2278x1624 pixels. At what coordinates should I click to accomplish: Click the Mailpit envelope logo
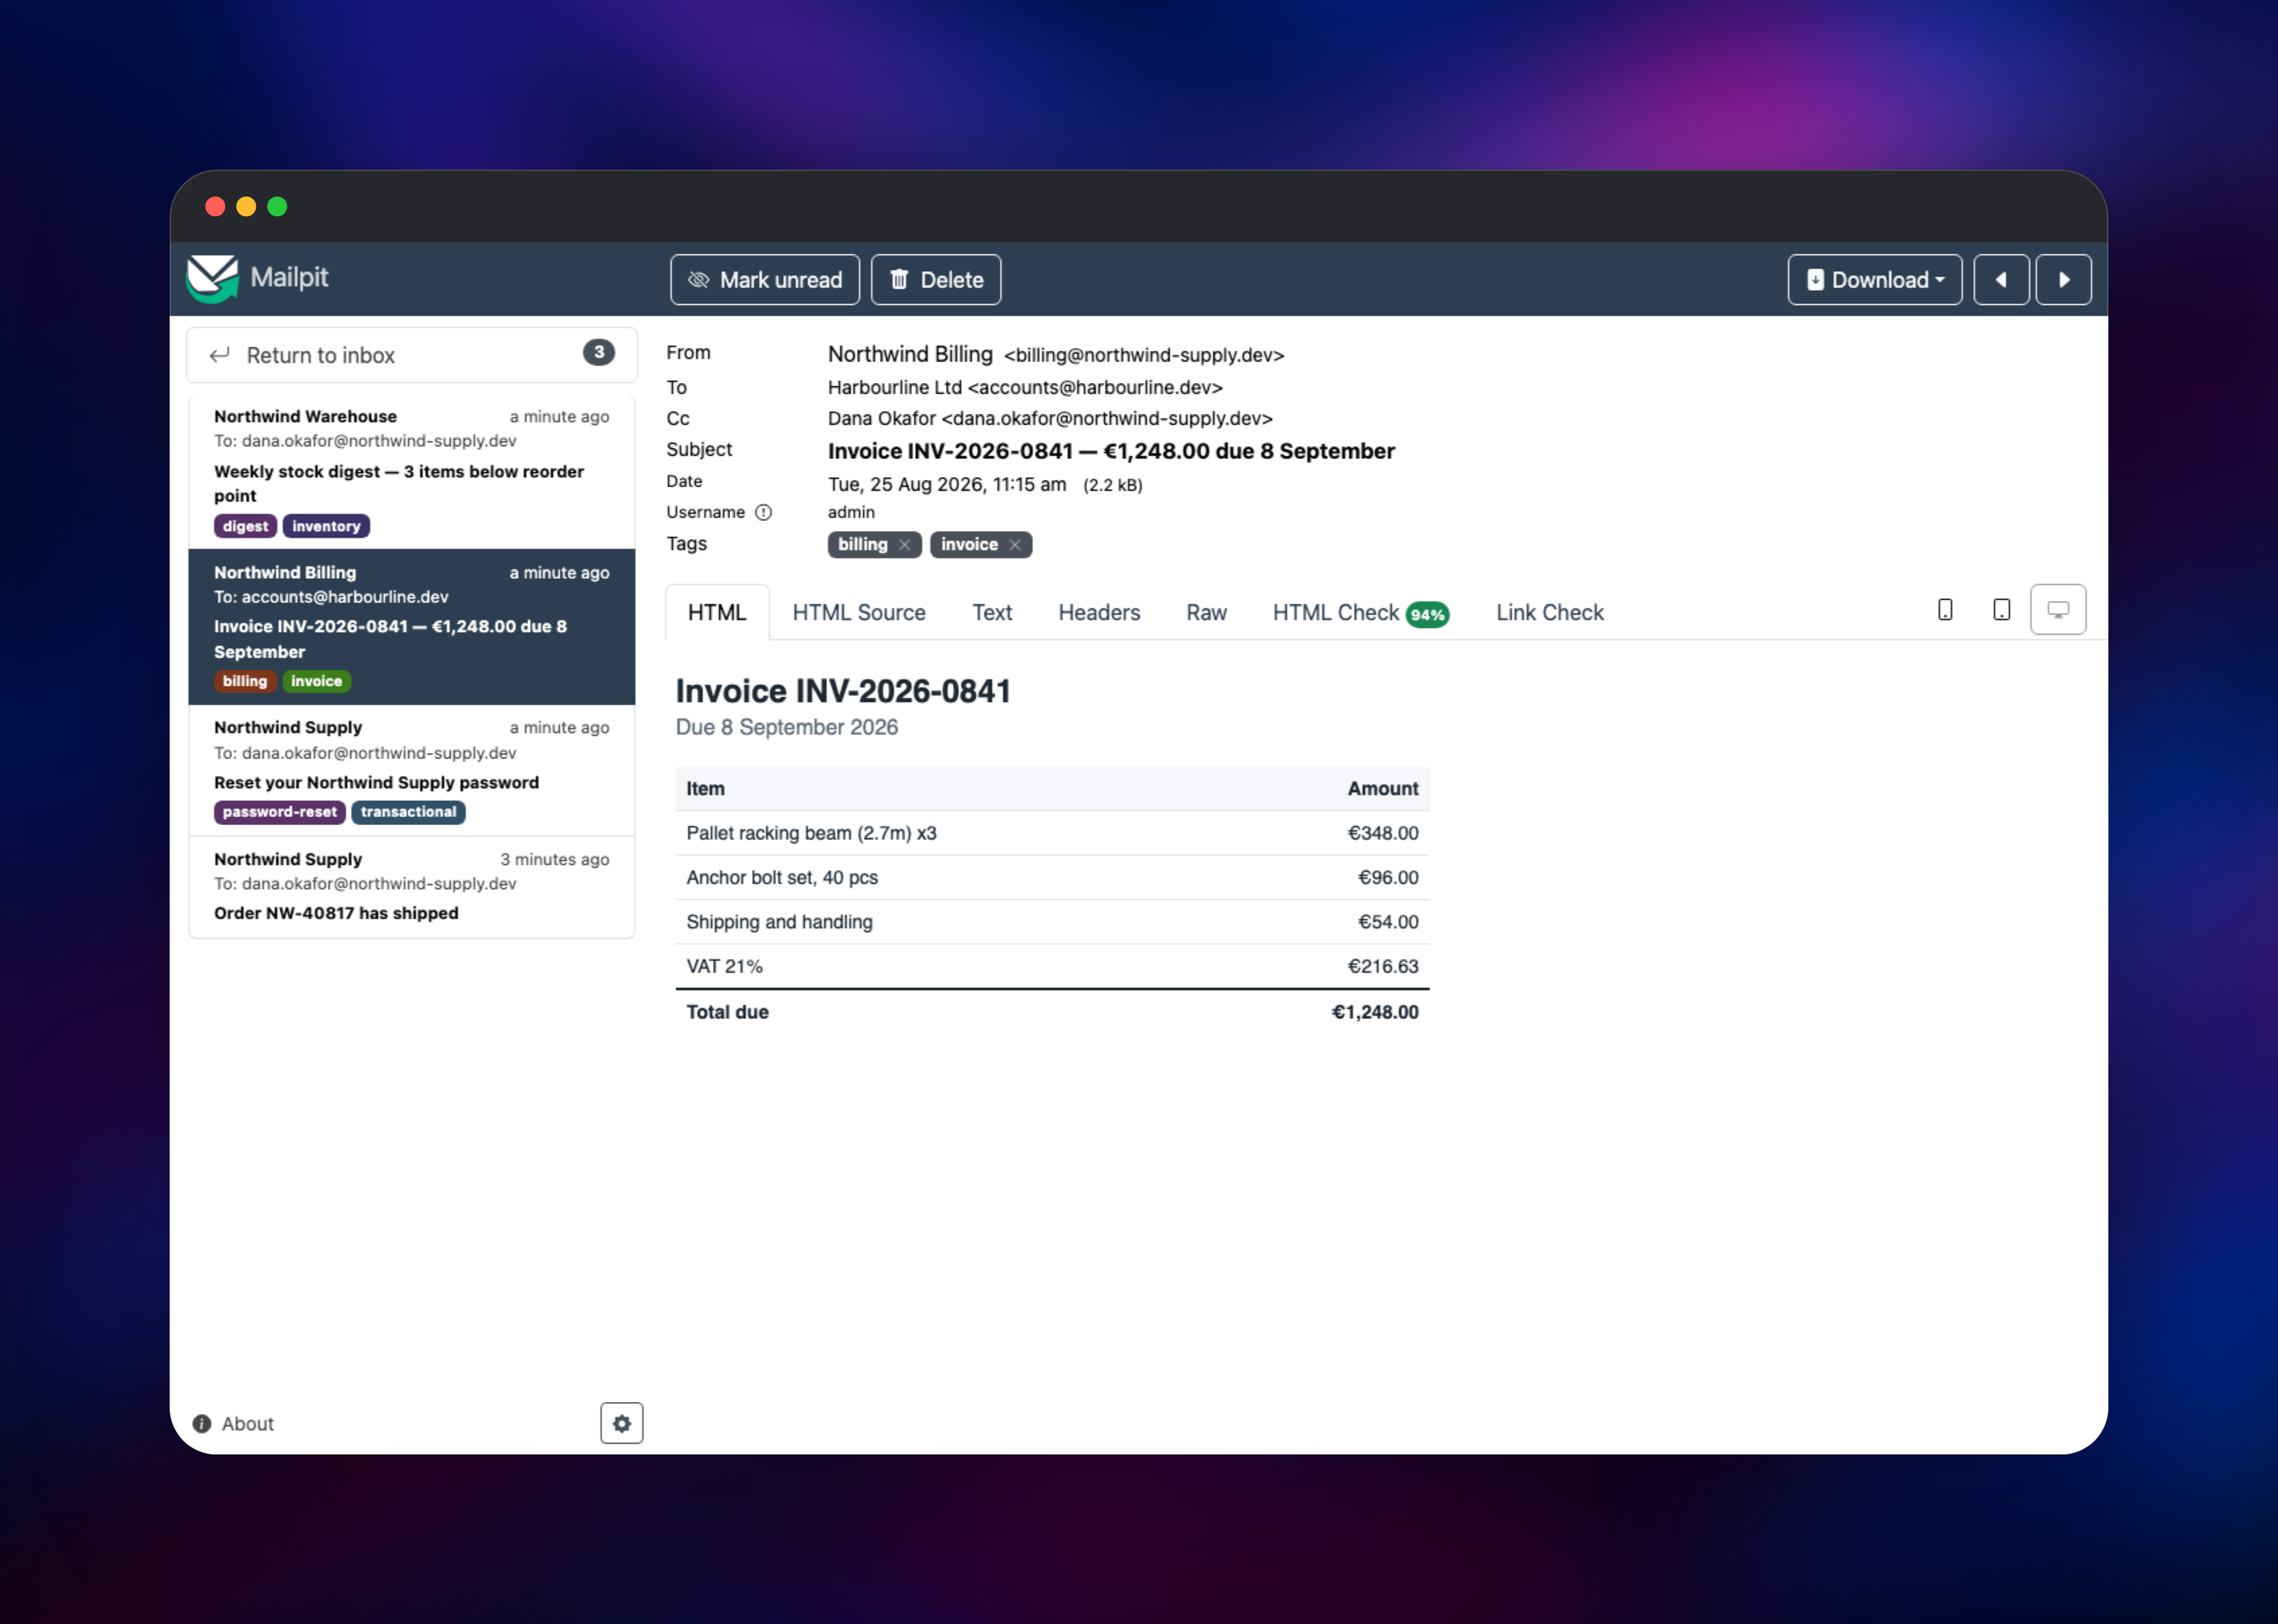pyautogui.click(x=212, y=279)
